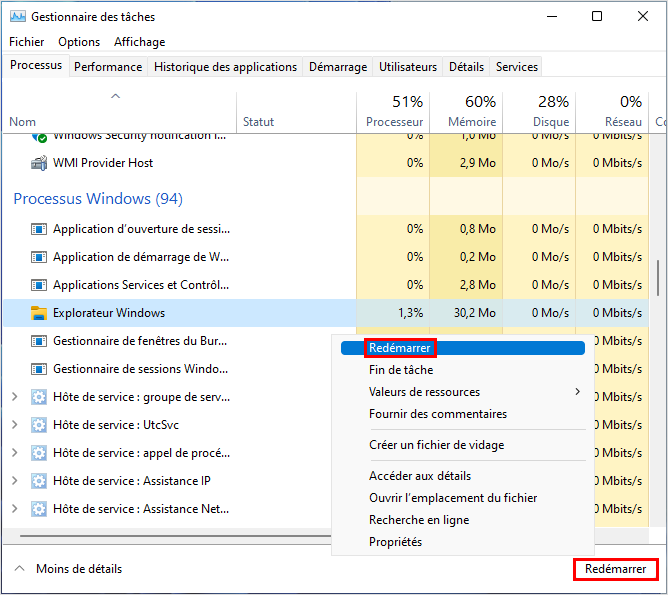Click gear icon of Hôte de service : appel de procé...
668x595 pixels.
[39, 453]
